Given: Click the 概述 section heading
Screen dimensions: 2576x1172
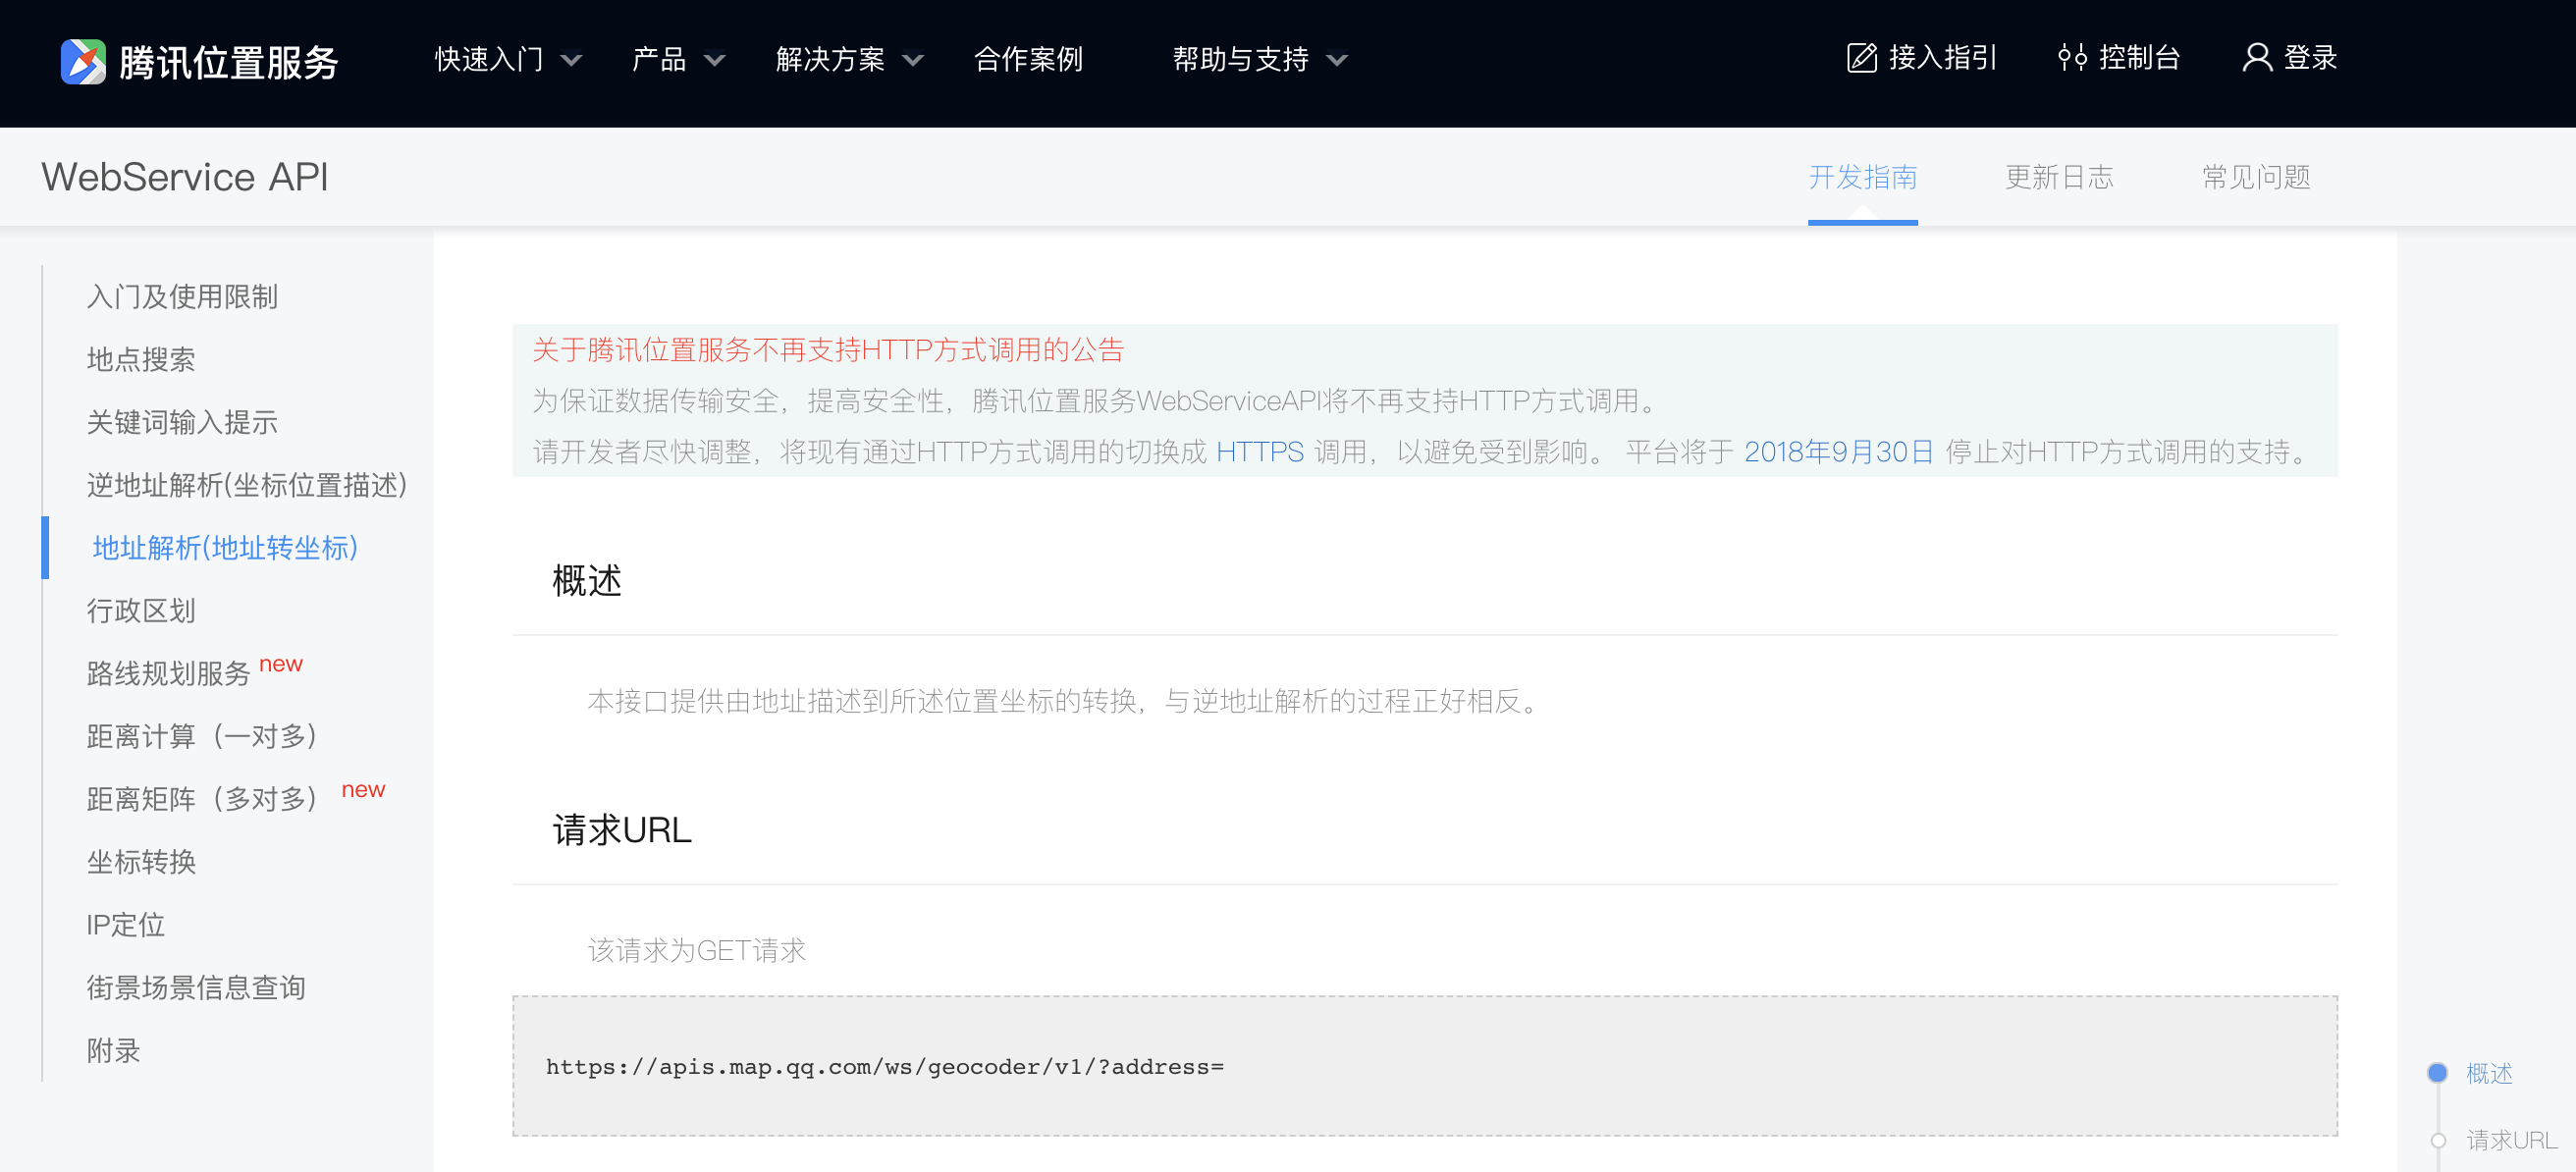Looking at the screenshot, I should click(x=587, y=580).
